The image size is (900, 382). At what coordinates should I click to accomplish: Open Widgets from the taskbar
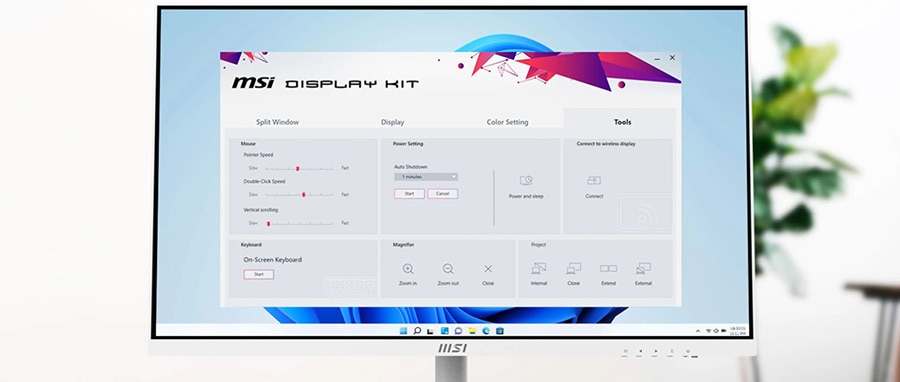pos(444,331)
